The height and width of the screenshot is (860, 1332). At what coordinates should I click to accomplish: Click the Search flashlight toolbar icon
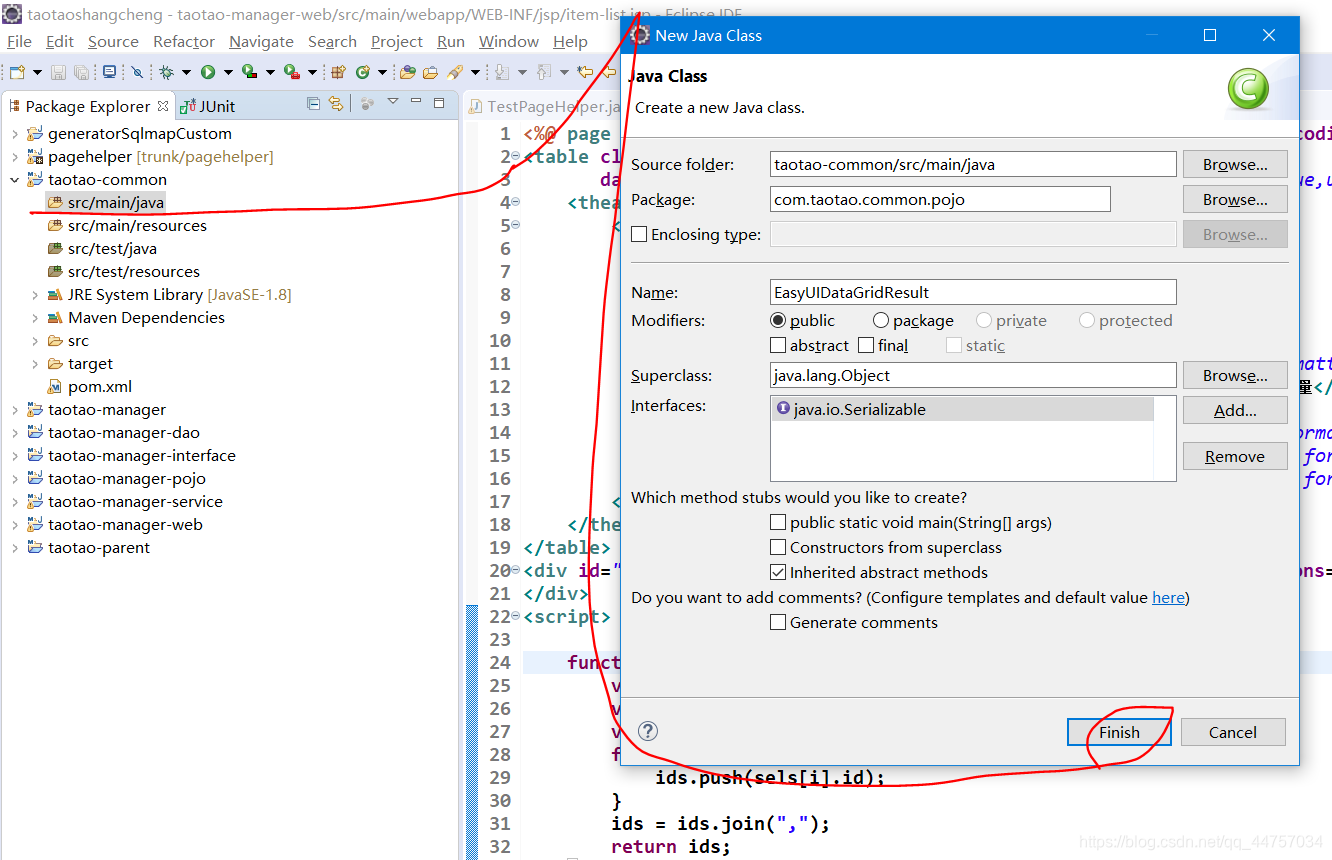[x=454, y=72]
